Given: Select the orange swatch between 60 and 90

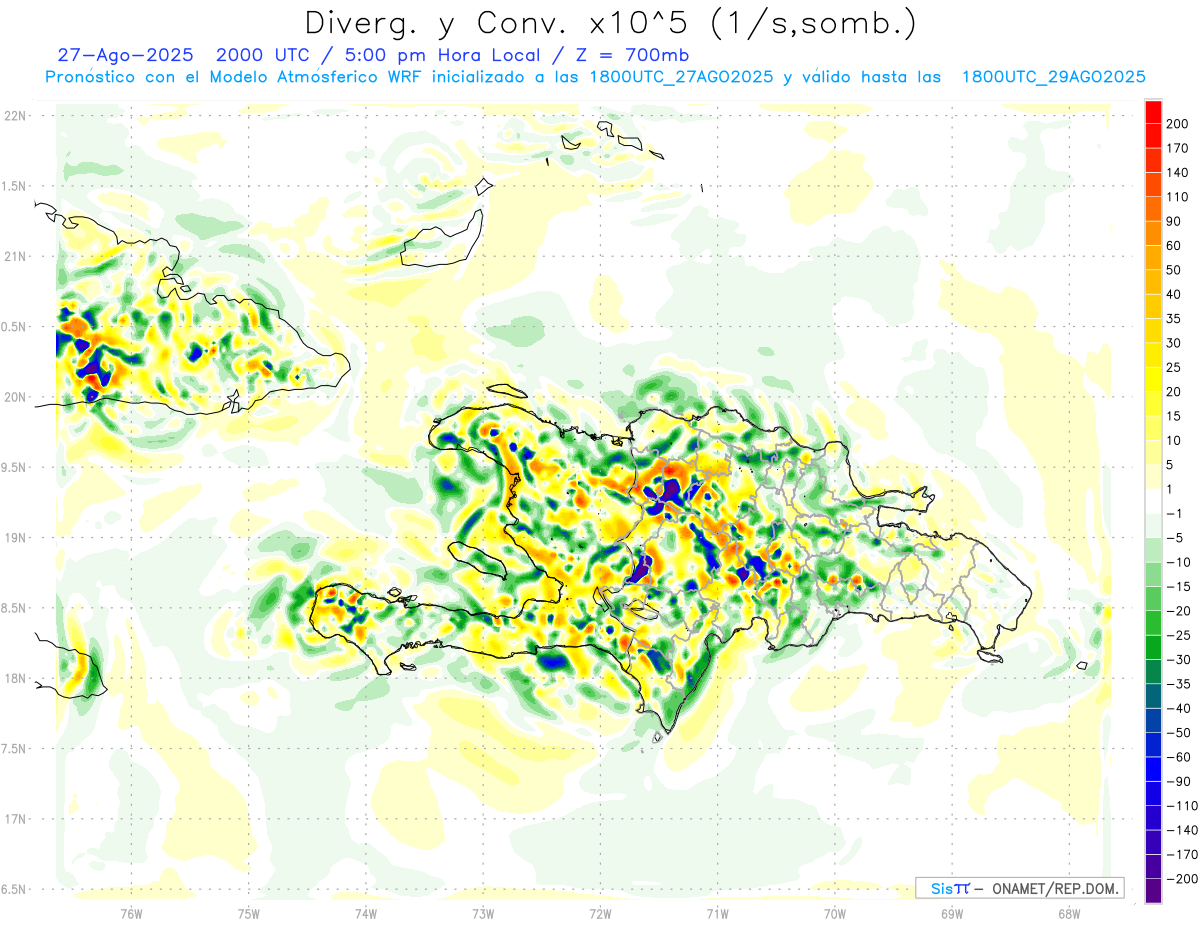Looking at the screenshot, I should 1153,234.
